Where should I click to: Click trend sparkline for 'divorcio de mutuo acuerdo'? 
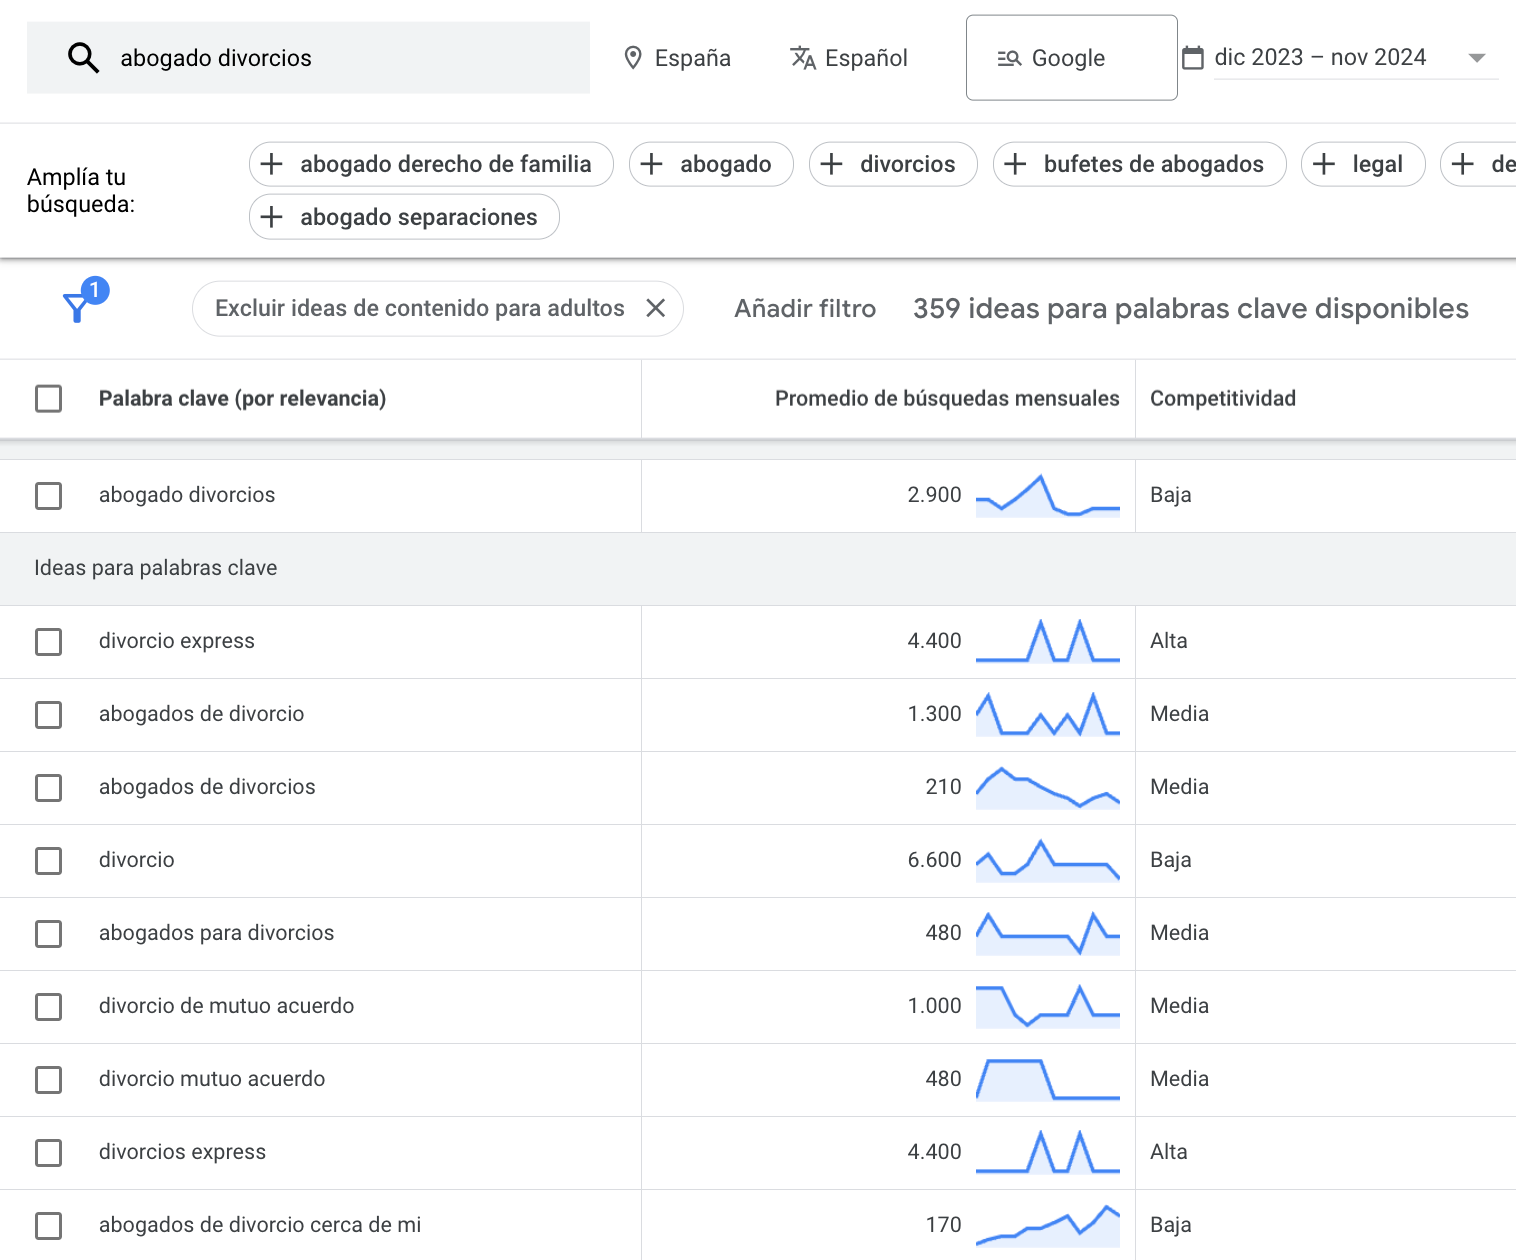coord(1048,1006)
